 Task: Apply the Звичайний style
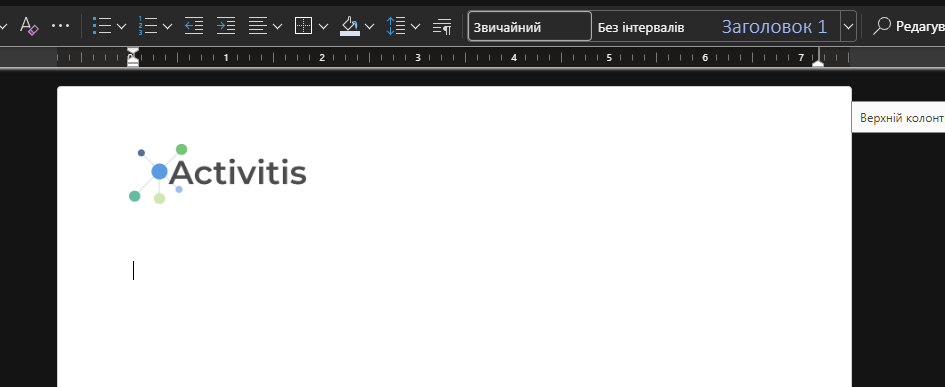click(530, 27)
